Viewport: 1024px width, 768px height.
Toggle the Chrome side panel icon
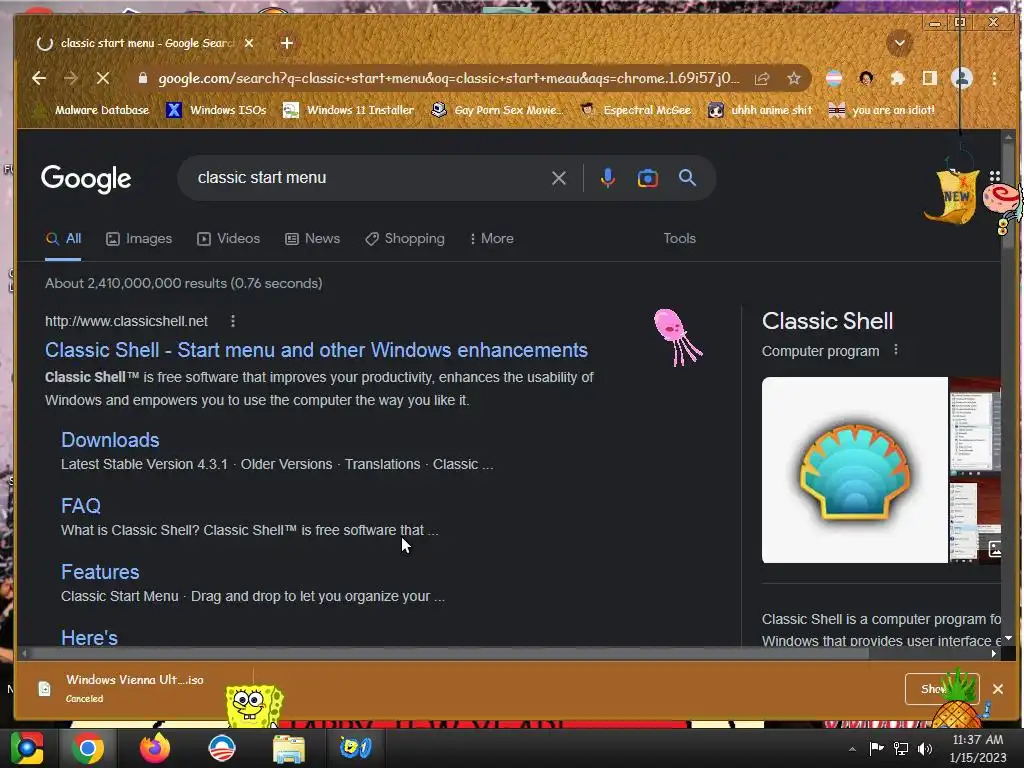click(x=929, y=78)
